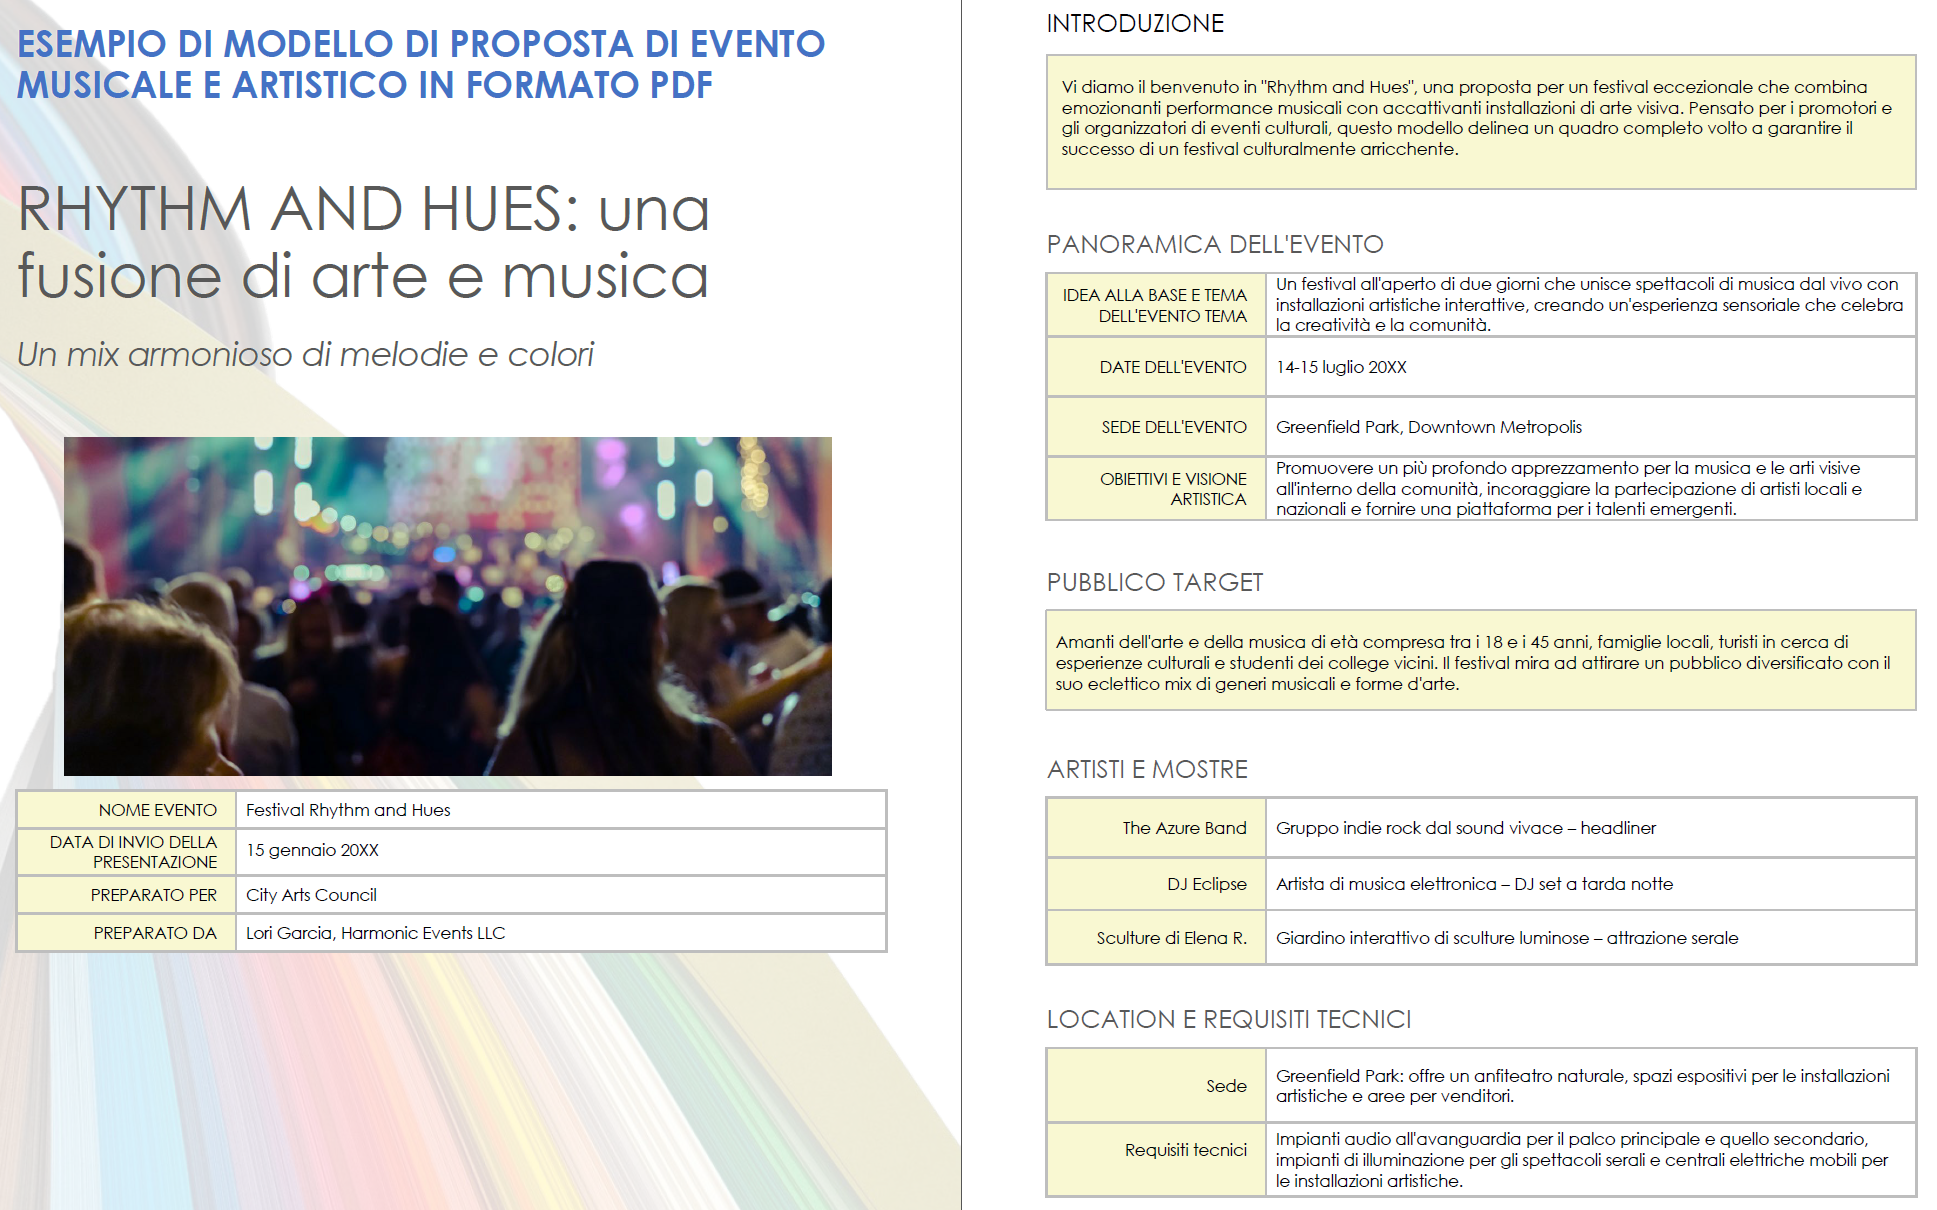
Task: Click the "SEDE DELL'EVENTO" label
Action: tap(1156, 427)
